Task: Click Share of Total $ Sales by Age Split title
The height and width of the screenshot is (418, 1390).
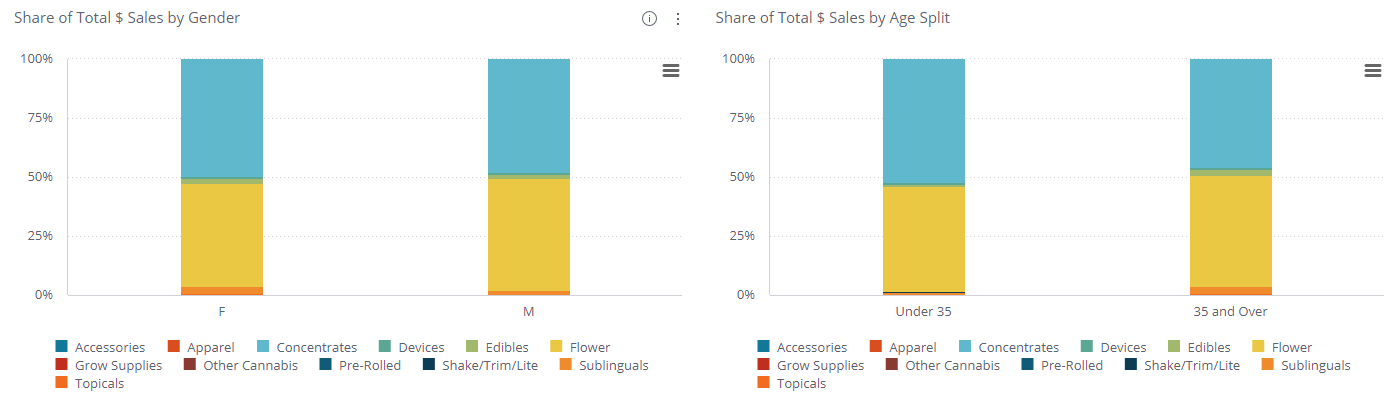Action: [x=833, y=19]
